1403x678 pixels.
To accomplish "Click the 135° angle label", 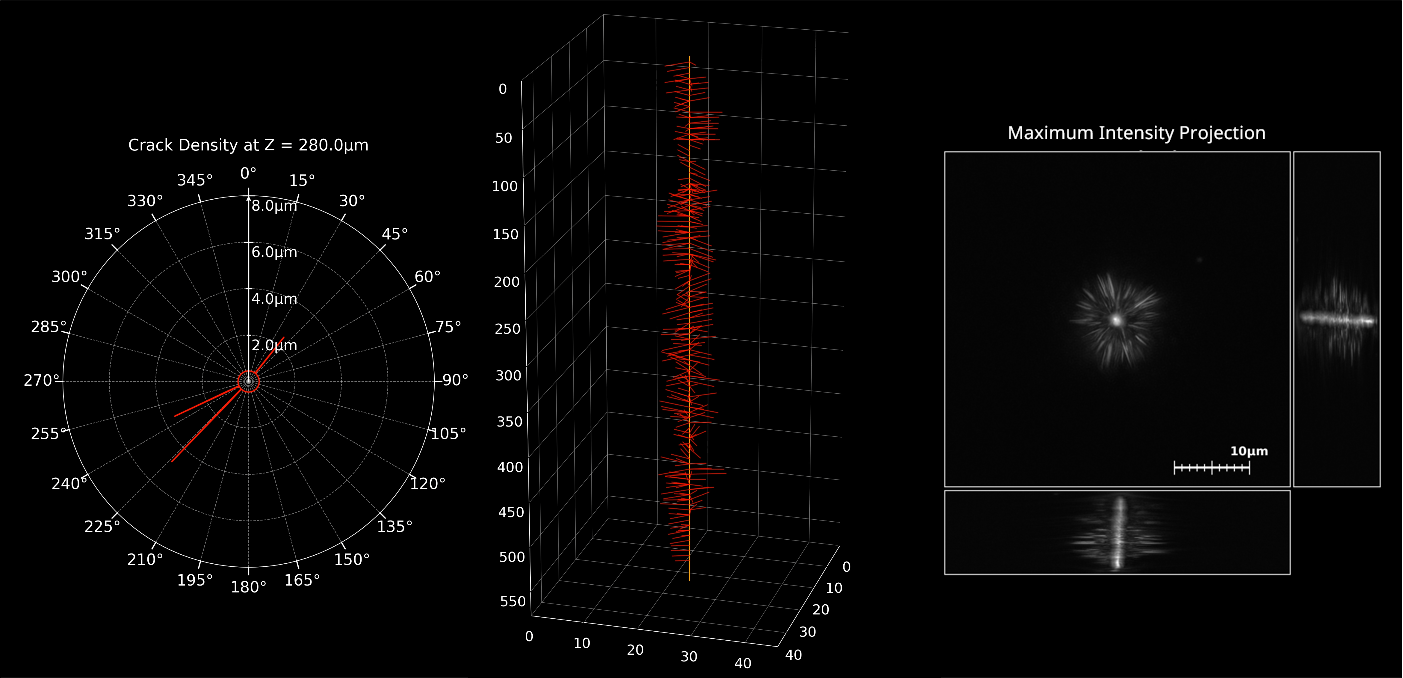I will [395, 526].
